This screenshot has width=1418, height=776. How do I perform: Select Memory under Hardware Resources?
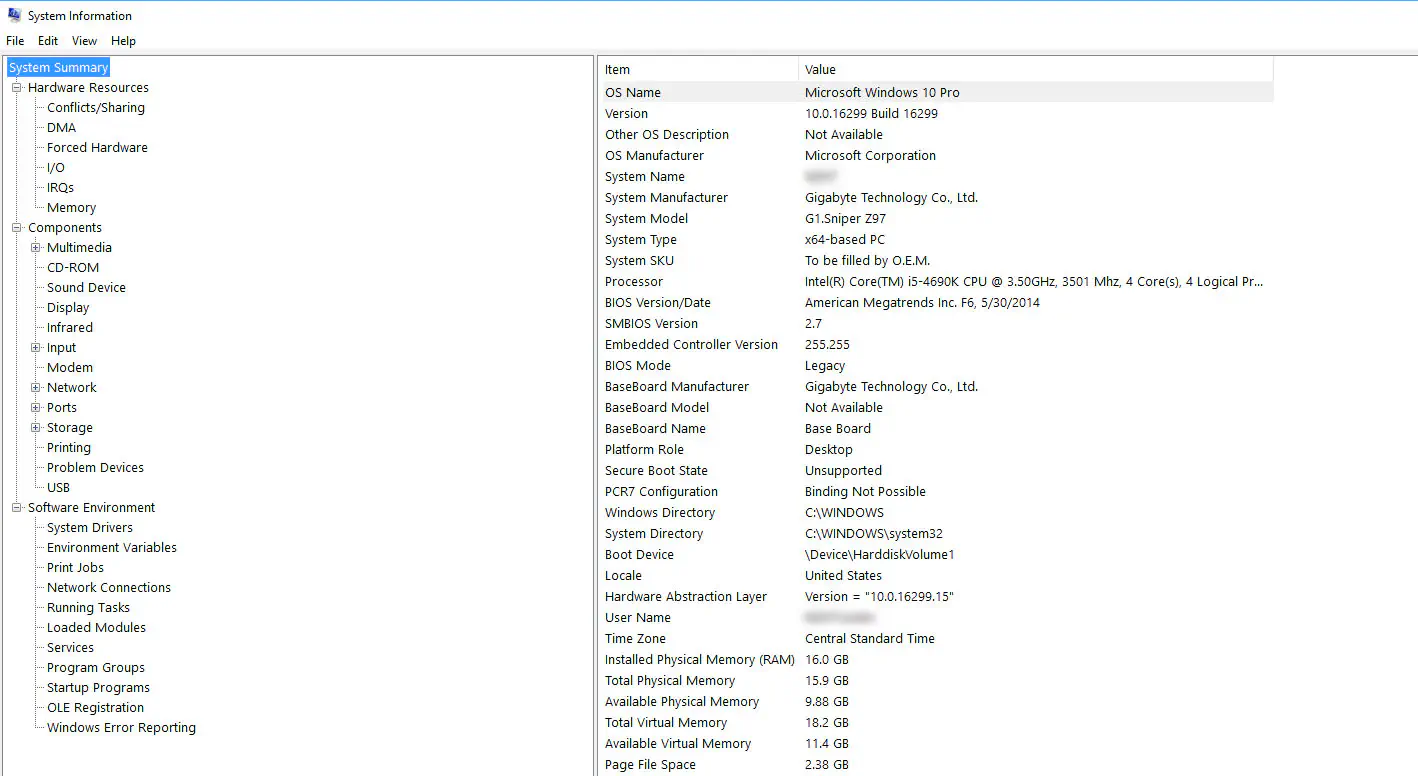click(x=71, y=207)
